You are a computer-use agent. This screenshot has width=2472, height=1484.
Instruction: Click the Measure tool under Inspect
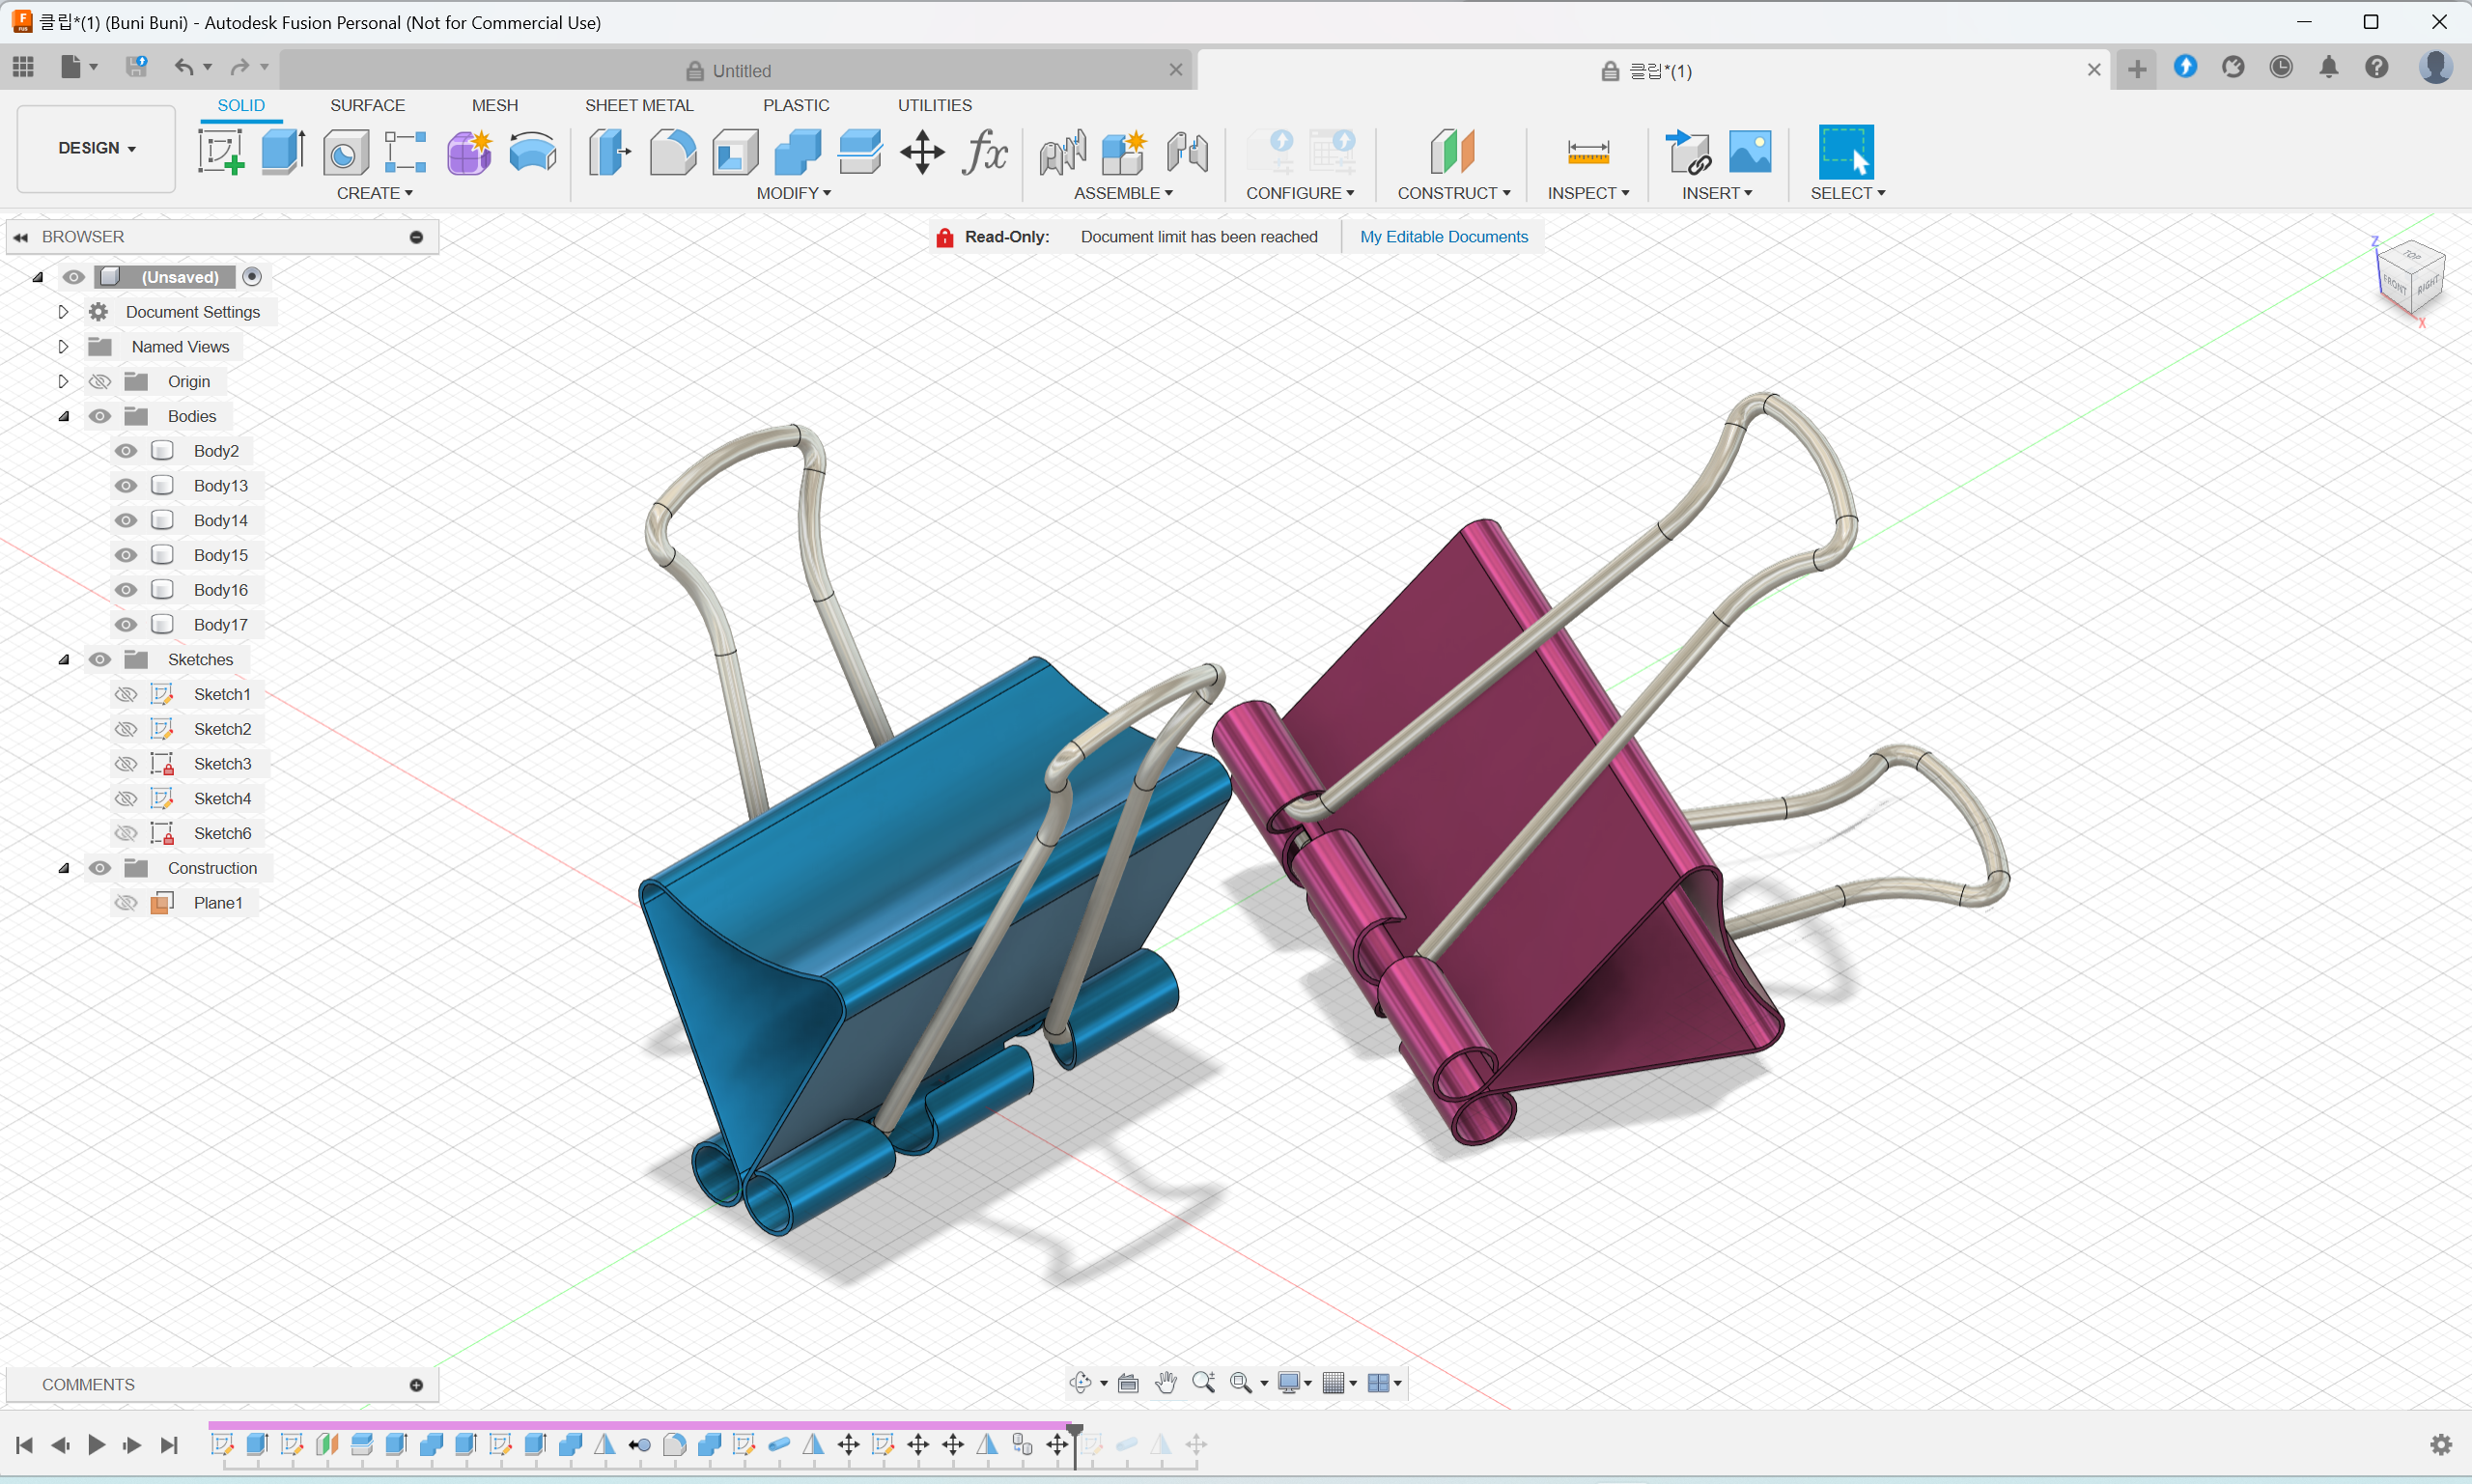pyautogui.click(x=1587, y=152)
